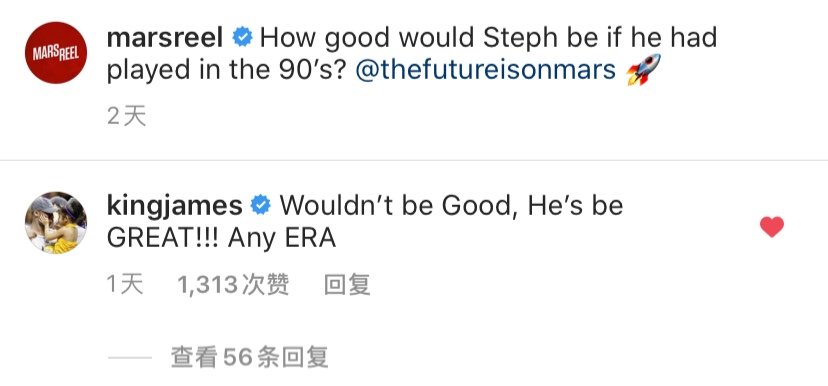
Task: Toggle the red heart like on the comment
Action: (771, 227)
